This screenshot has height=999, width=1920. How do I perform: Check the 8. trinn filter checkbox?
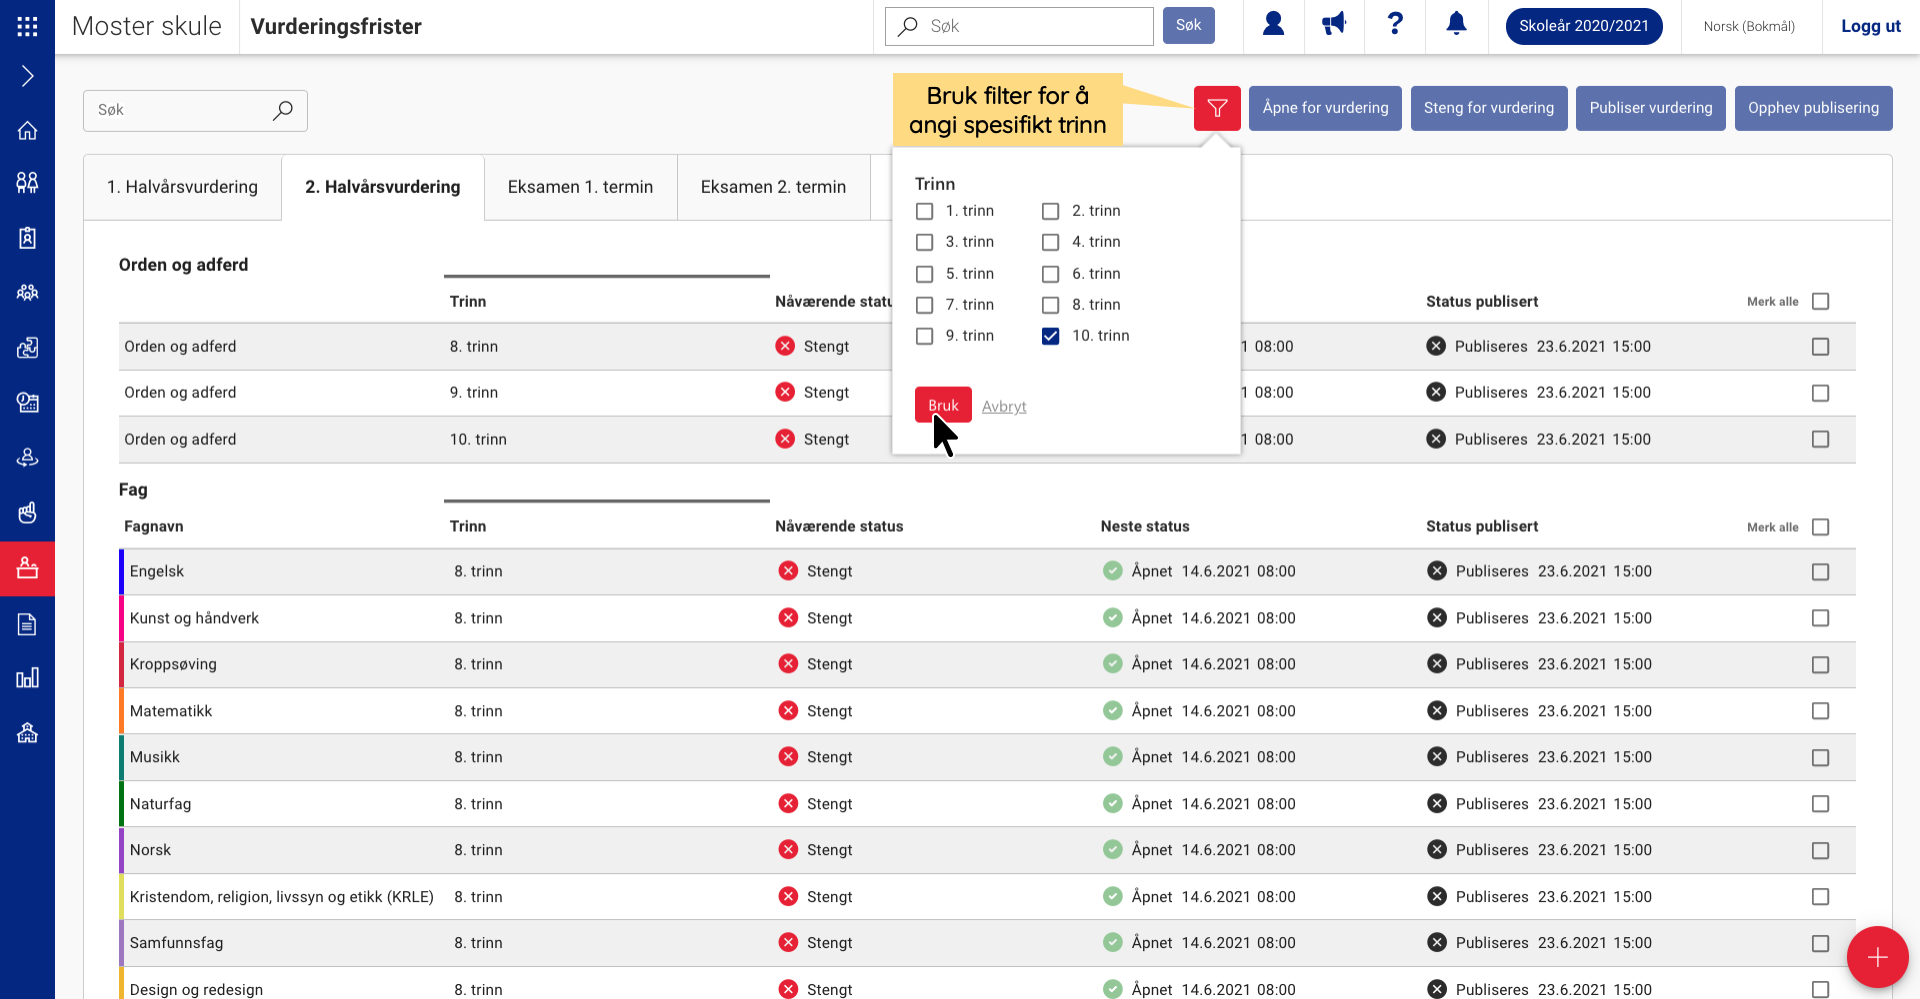coord(1051,305)
